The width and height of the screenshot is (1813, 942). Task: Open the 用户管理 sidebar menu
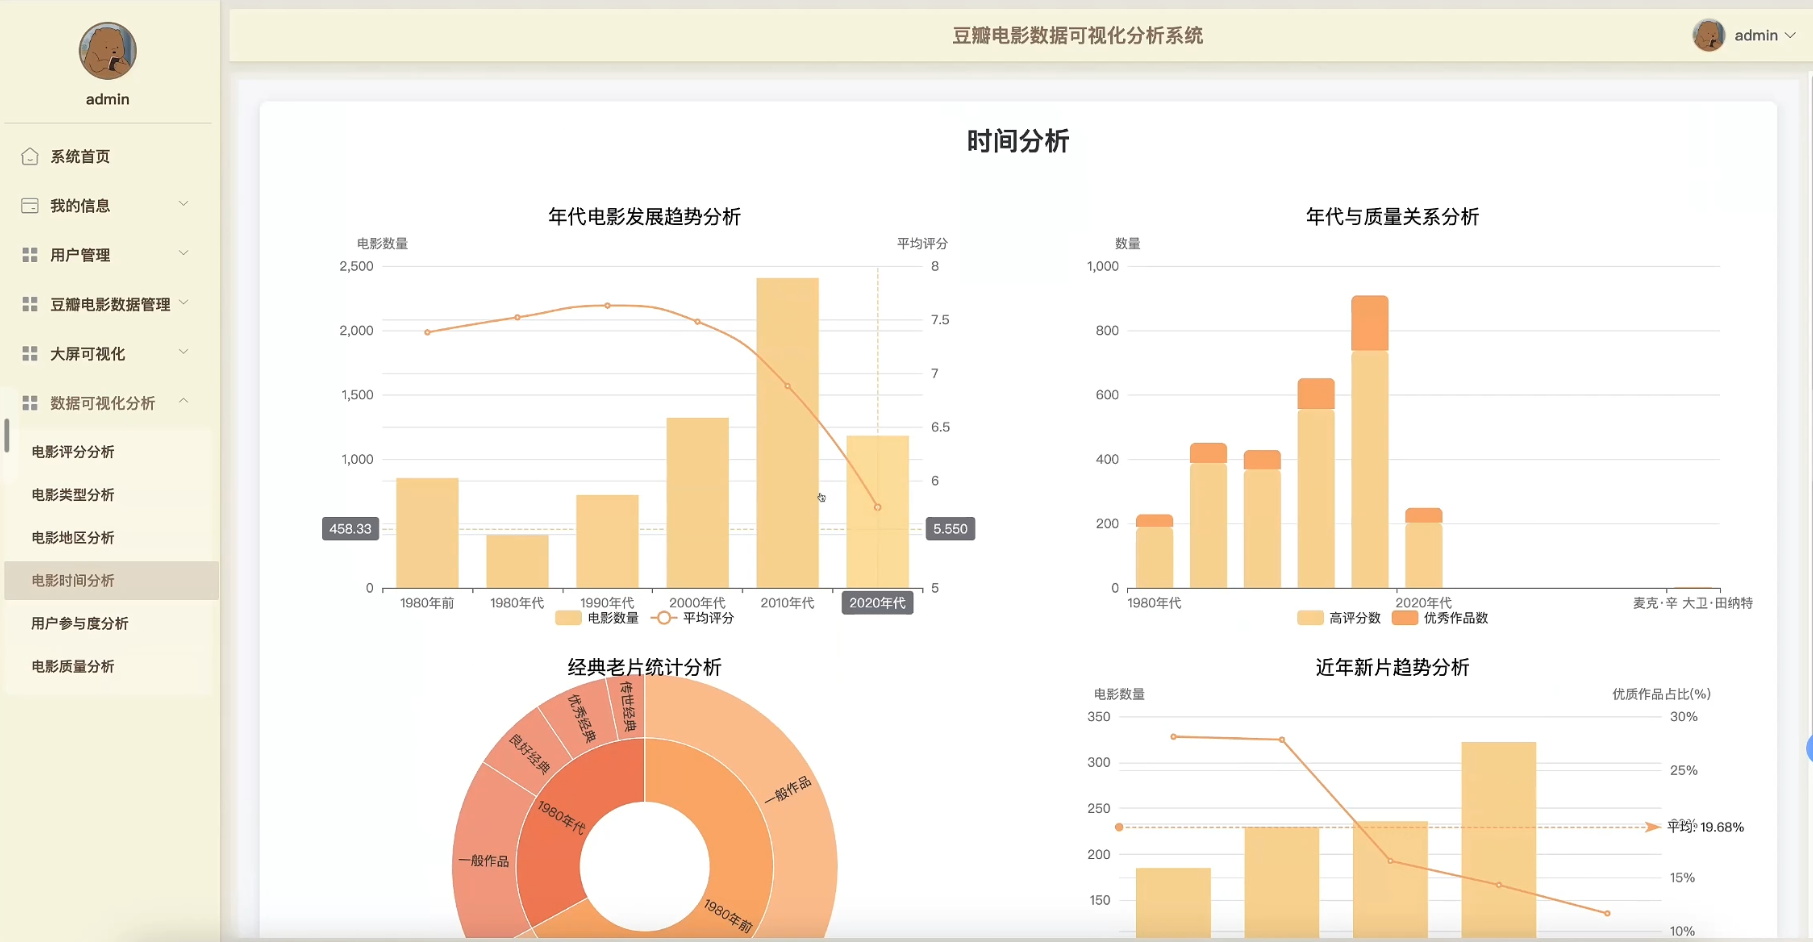(x=110, y=255)
